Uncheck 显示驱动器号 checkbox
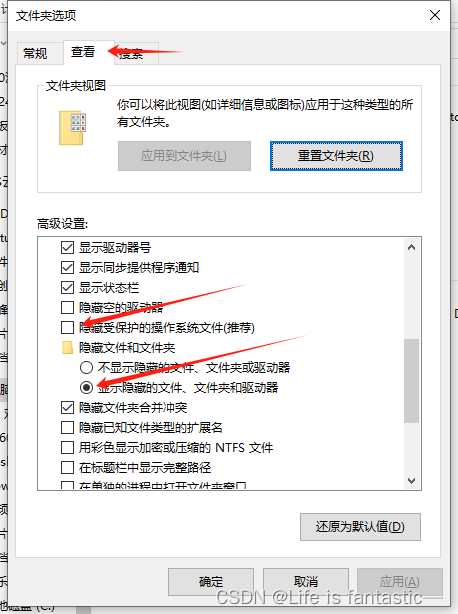The height and width of the screenshot is (614, 458). click(67, 247)
